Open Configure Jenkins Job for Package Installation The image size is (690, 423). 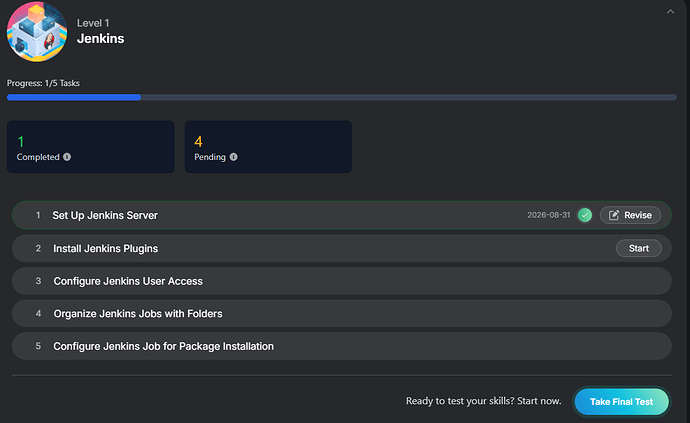(x=341, y=346)
